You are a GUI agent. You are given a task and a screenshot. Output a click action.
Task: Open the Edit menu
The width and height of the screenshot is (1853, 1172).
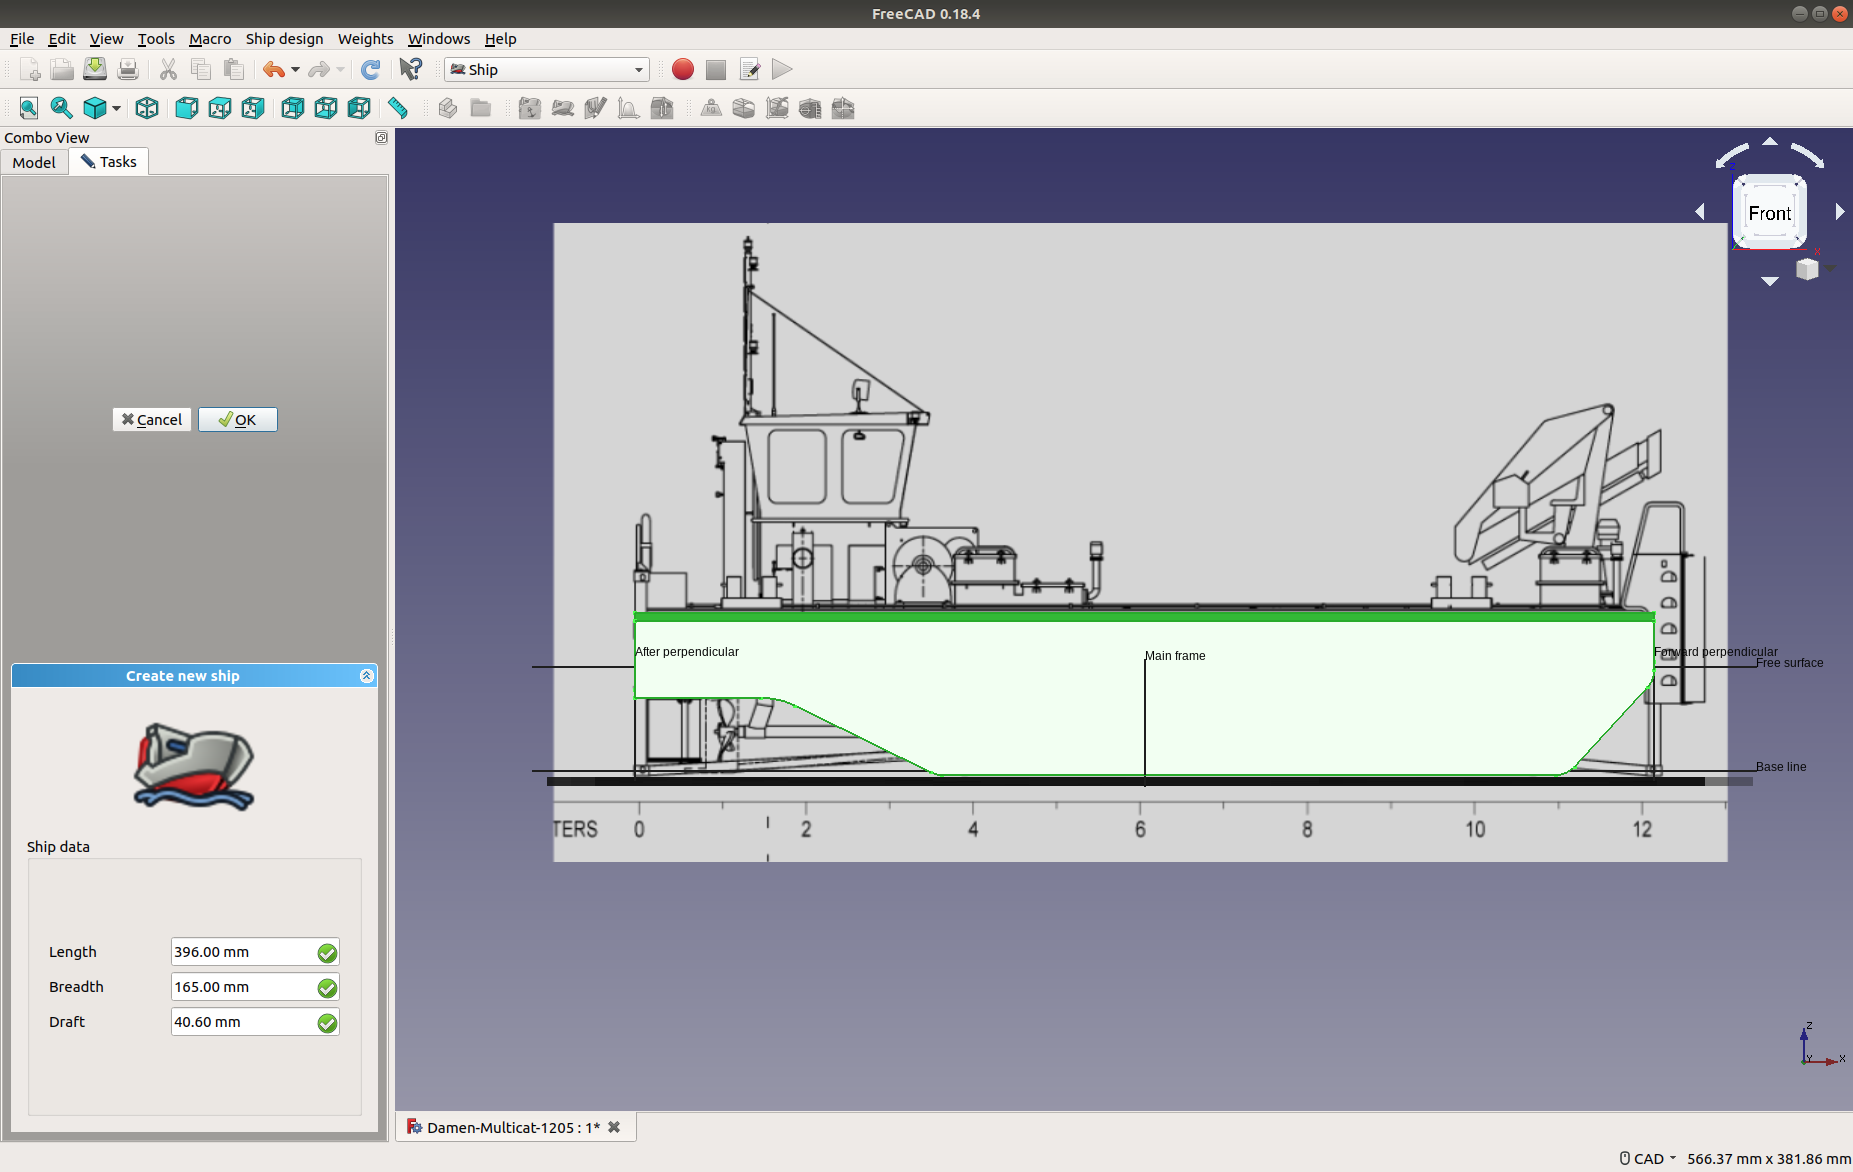(x=62, y=39)
